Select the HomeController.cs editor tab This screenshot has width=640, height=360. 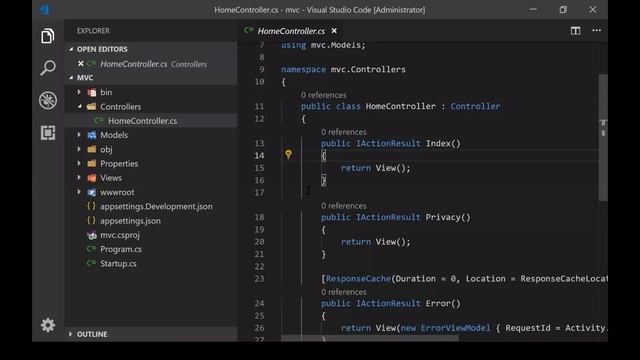point(291,31)
